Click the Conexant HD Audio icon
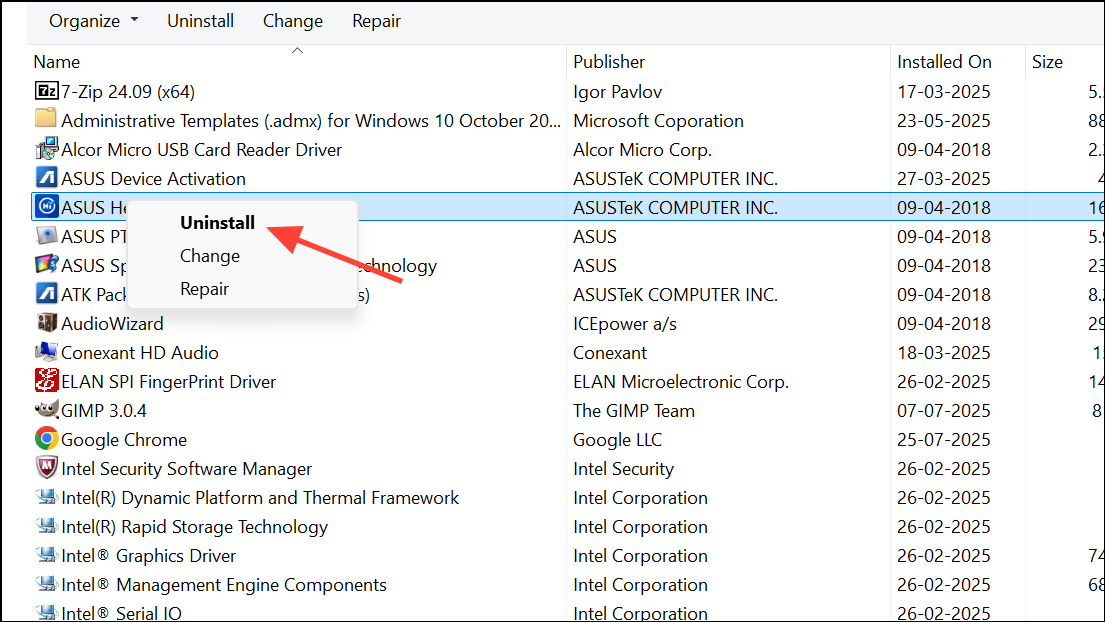The width and height of the screenshot is (1105, 622). click(x=46, y=352)
